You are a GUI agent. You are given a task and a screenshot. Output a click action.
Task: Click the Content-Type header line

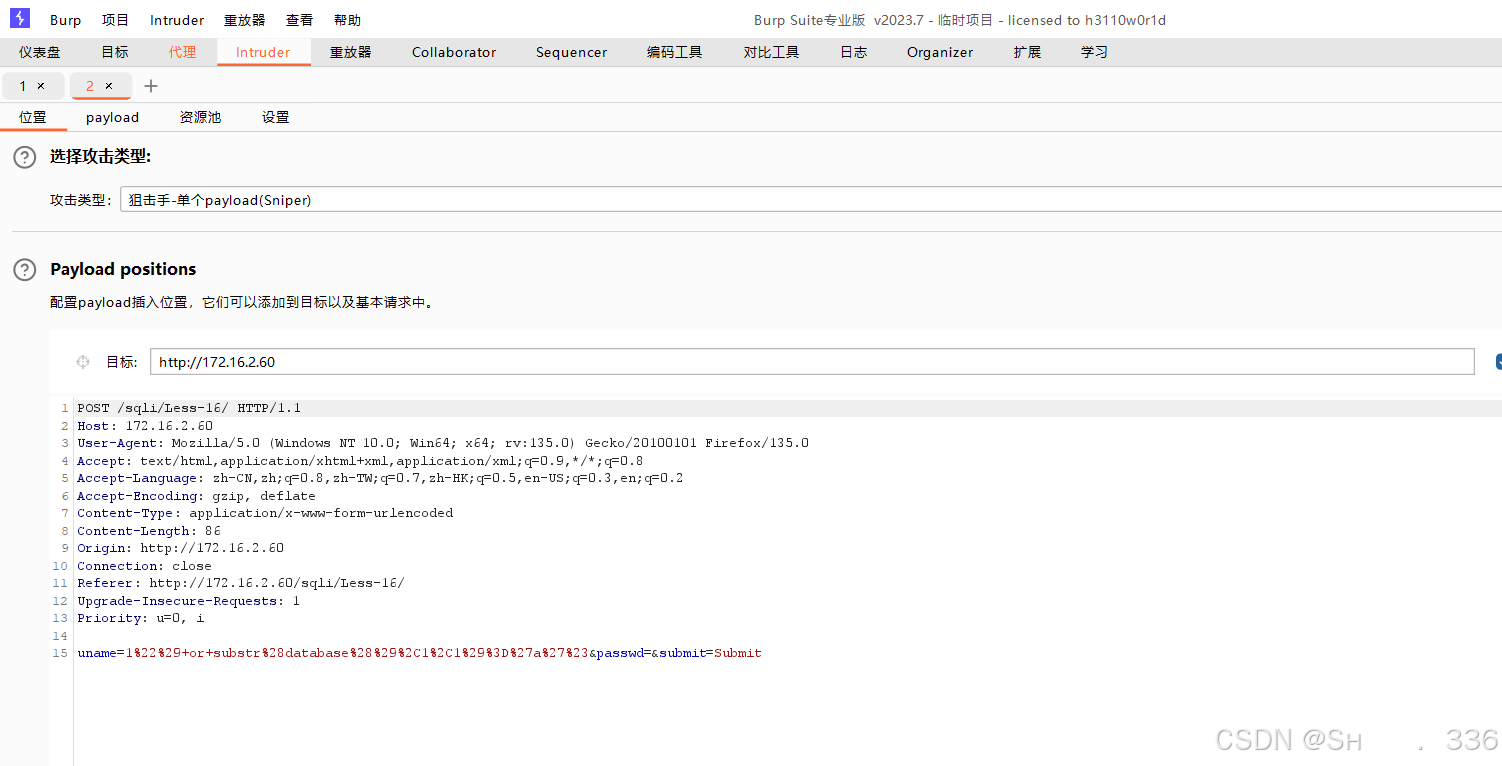tap(265, 513)
